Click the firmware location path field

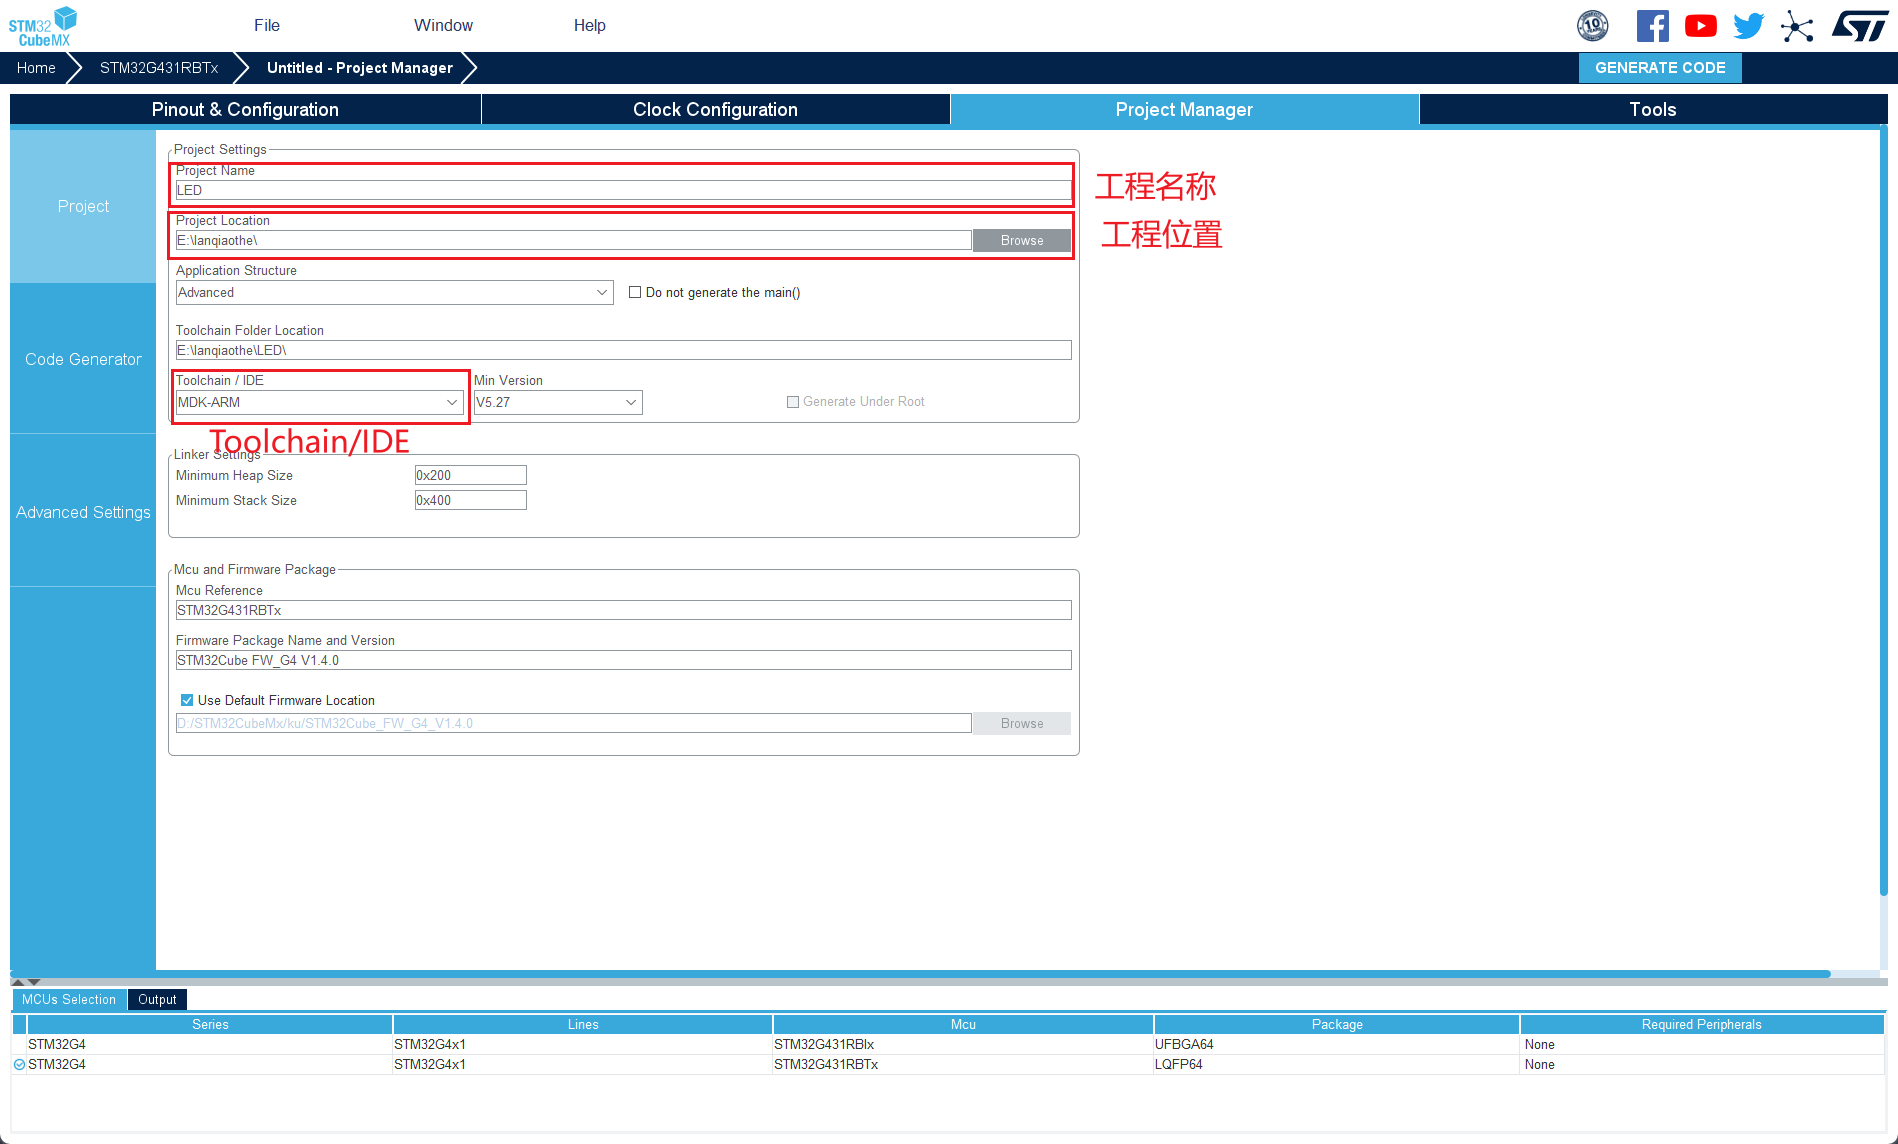[x=573, y=724]
